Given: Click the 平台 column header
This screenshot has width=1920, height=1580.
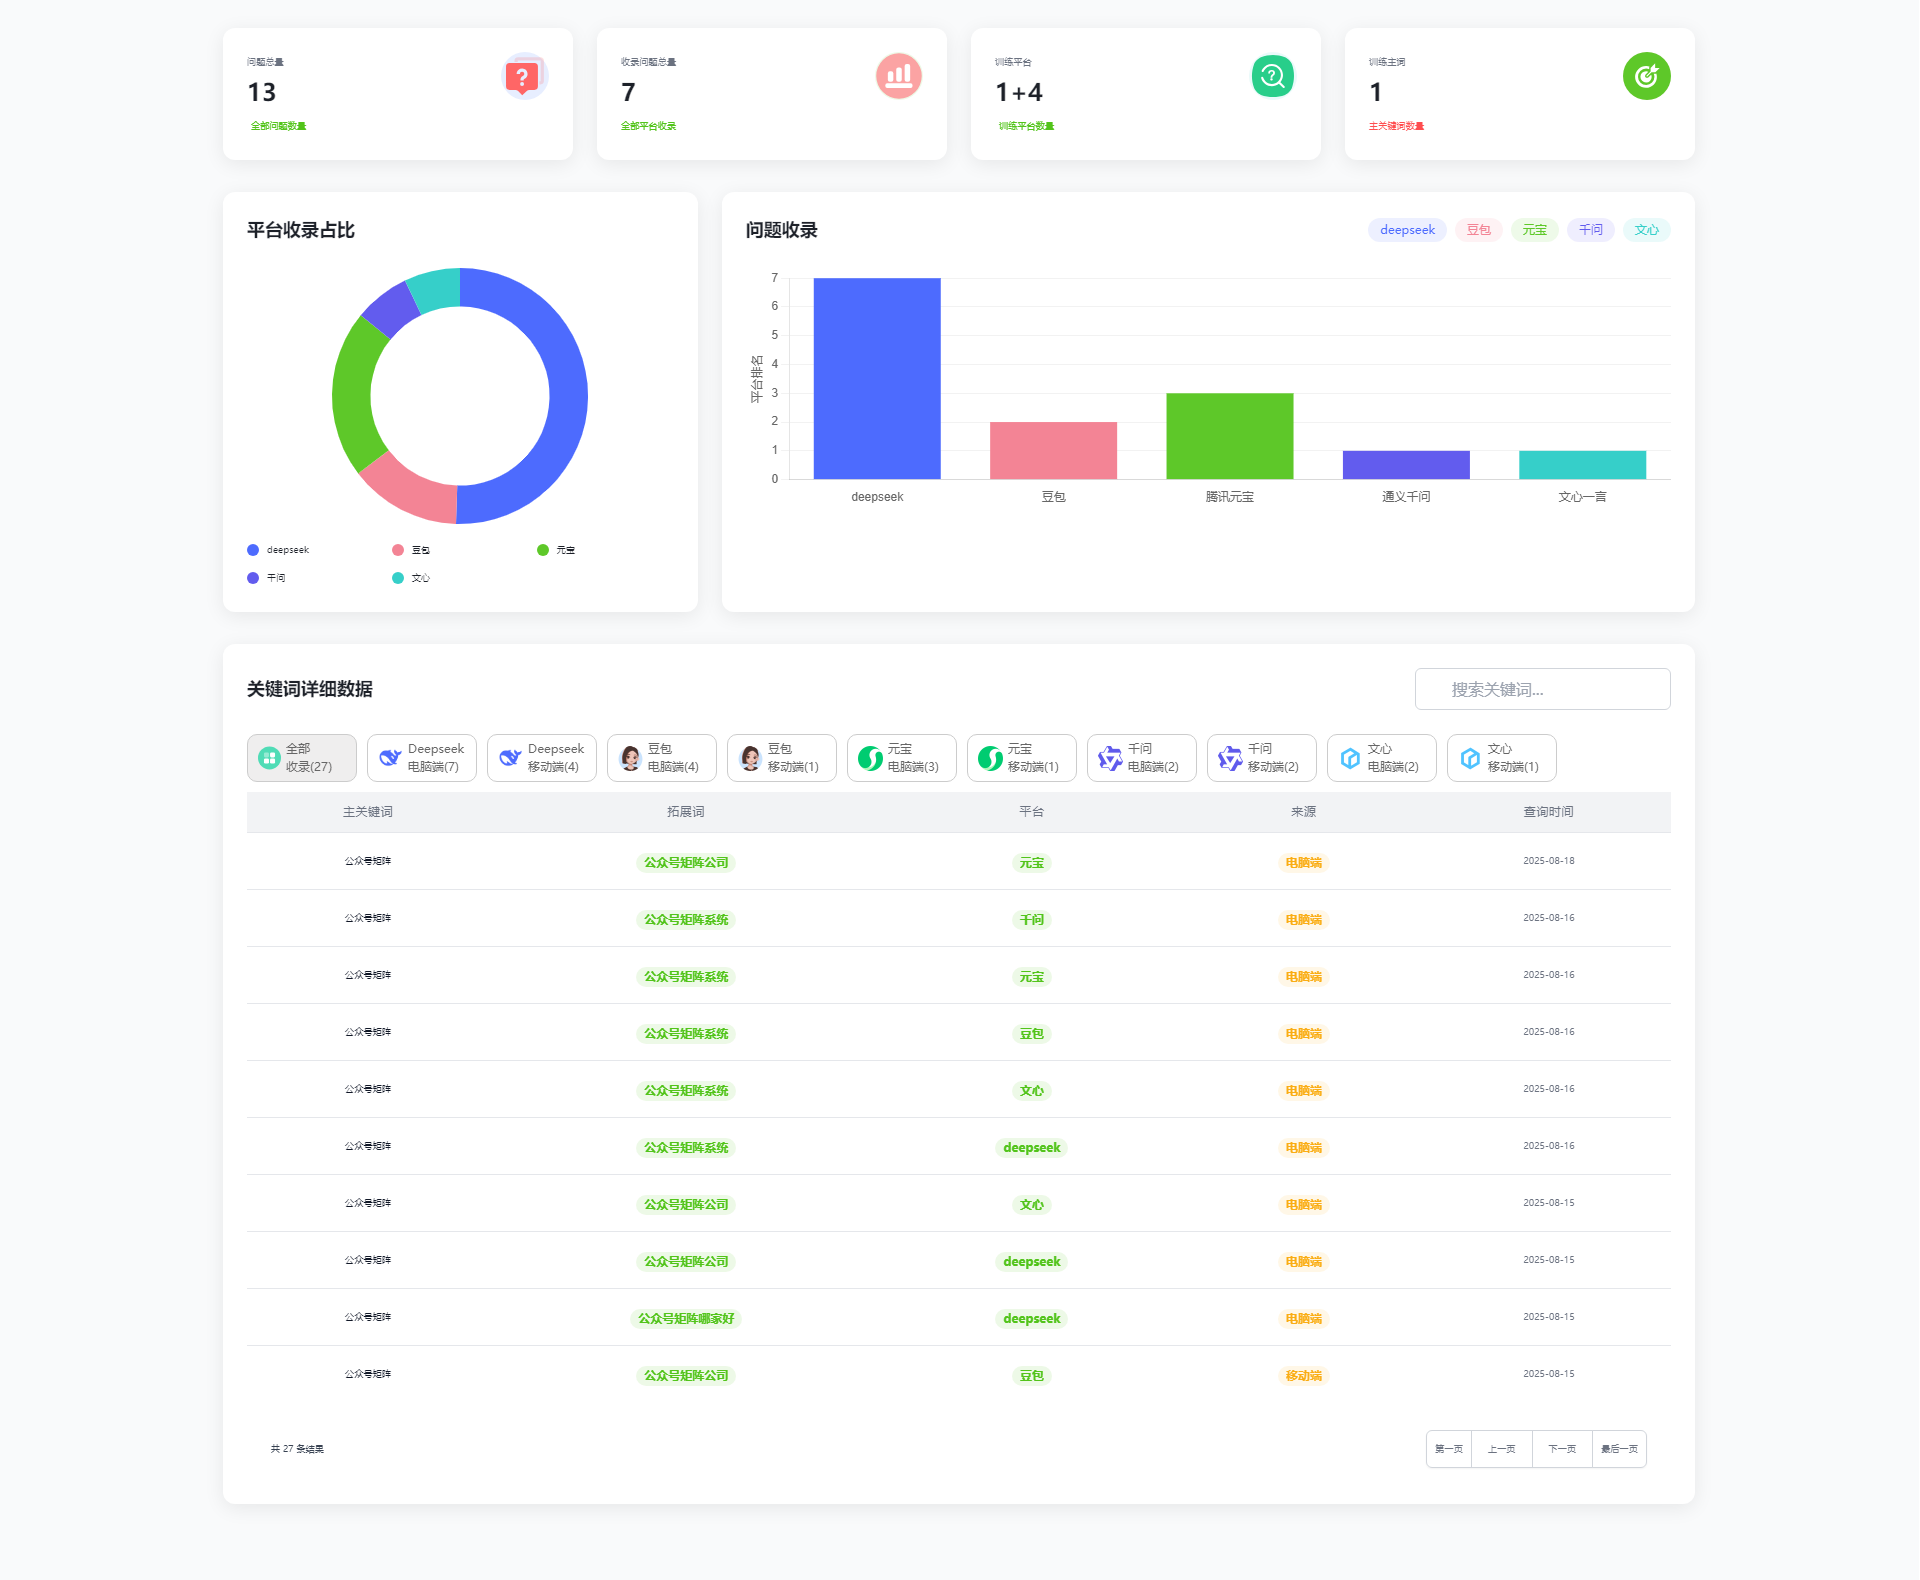Looking at the screenshot, I should coord(1032,812).
